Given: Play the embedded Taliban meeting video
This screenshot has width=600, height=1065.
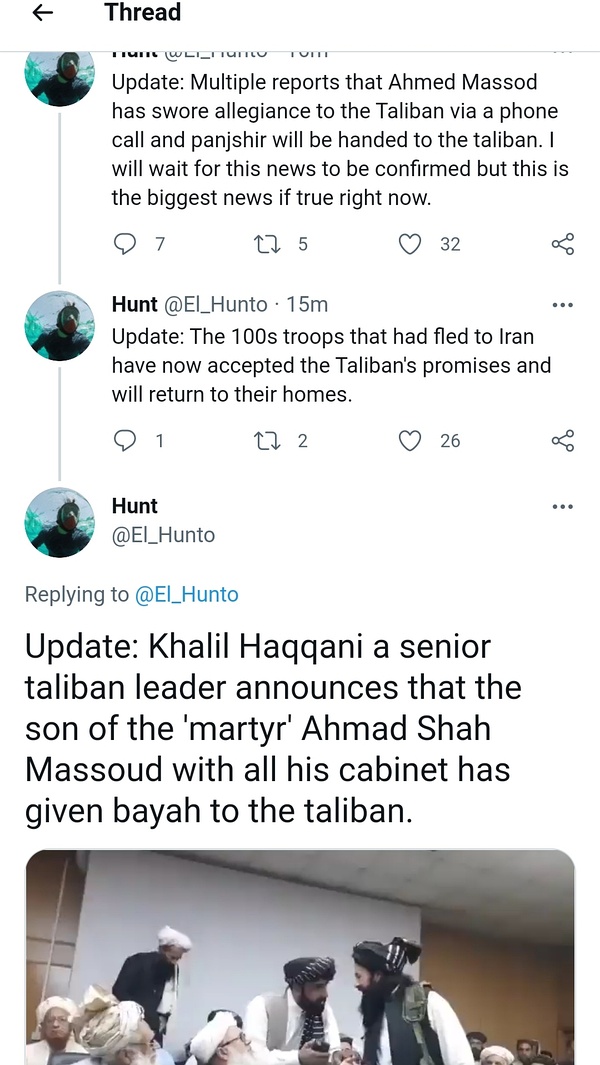Looking at the screenshot, I should click(x=300, y=957).
